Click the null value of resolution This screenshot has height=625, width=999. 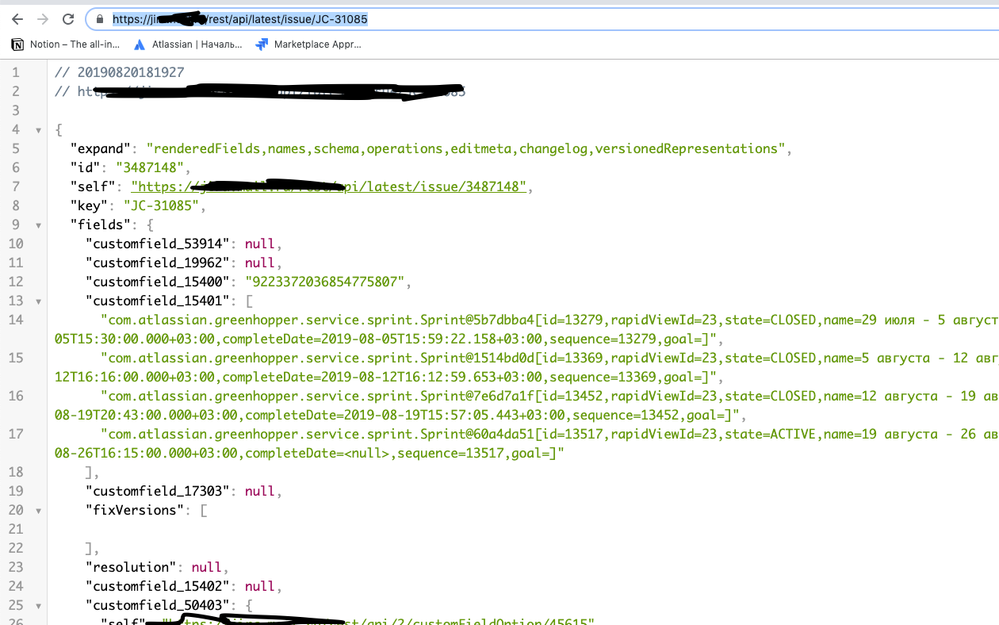click(x=206, y=568)
